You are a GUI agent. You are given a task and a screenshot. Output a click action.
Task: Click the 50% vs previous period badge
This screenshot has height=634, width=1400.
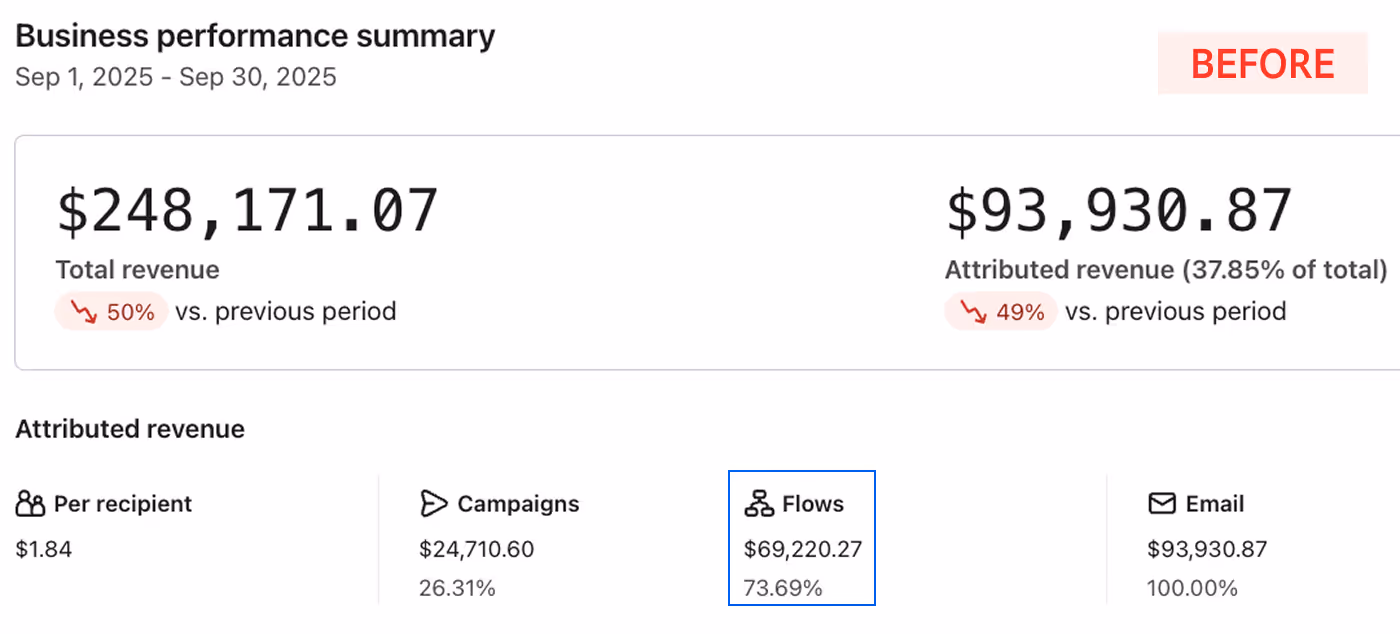pos(110,311)
